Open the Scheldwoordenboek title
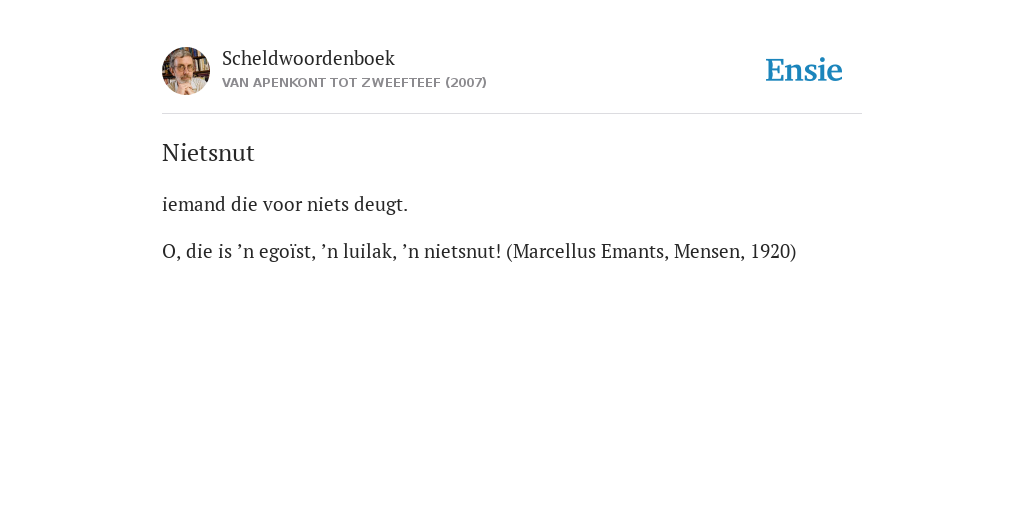 click(308, 58)
